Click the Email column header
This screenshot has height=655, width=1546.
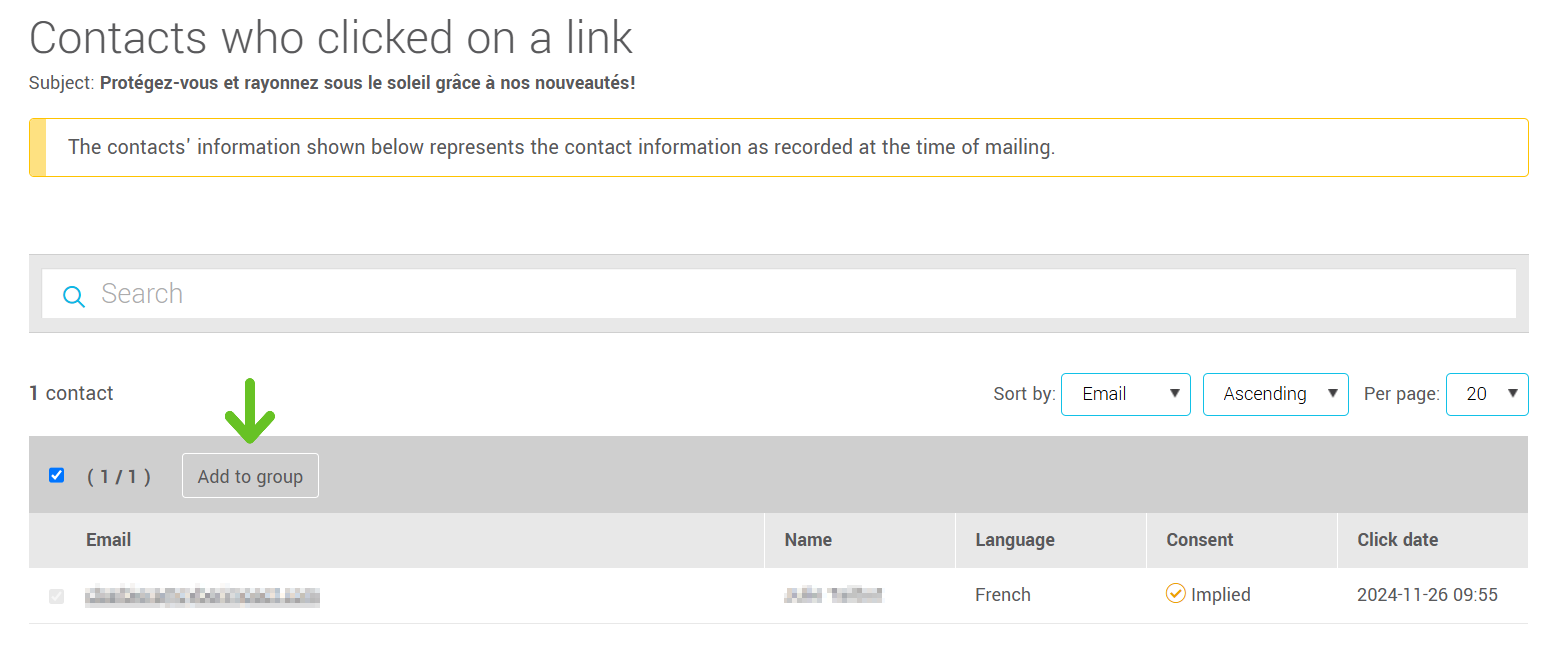coord(109,540)
